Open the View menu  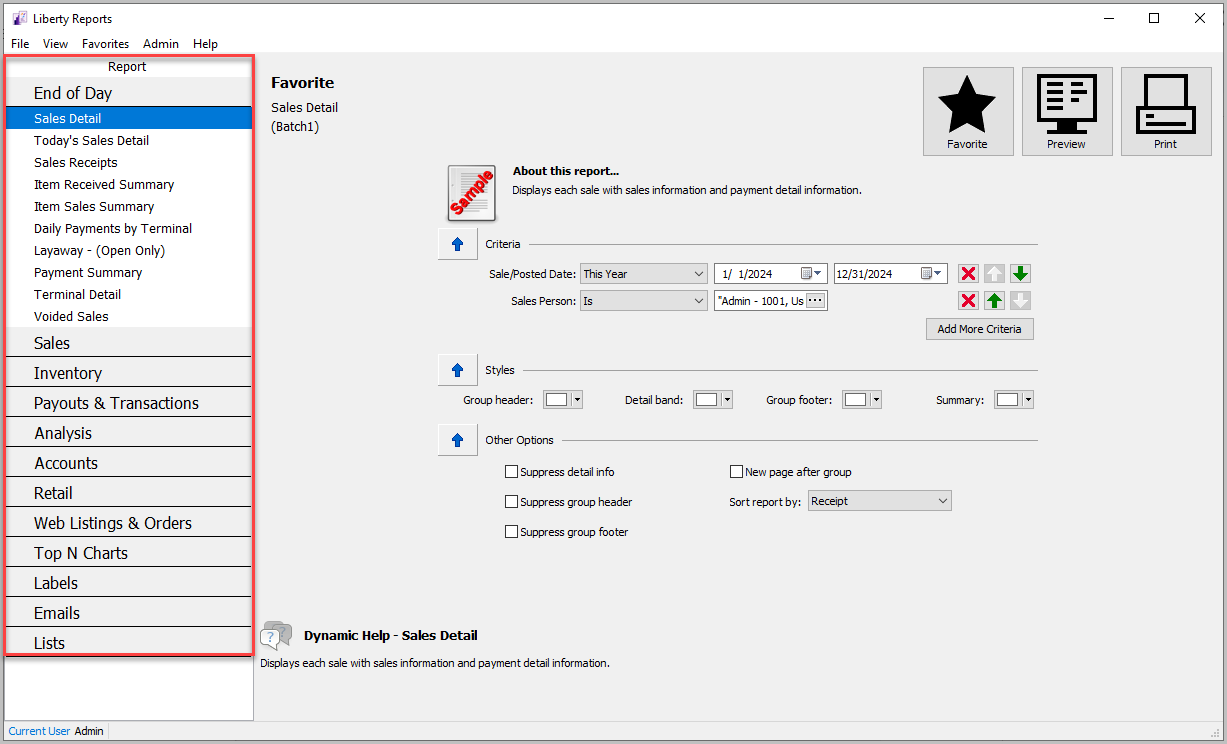click(x=56, y=44)
